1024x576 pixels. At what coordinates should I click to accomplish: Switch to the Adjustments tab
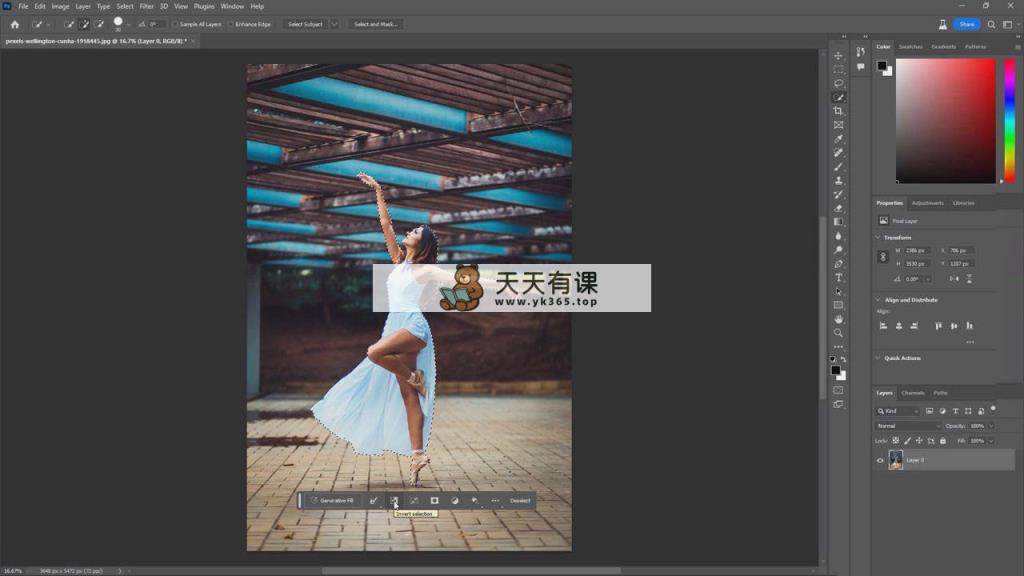927,203
